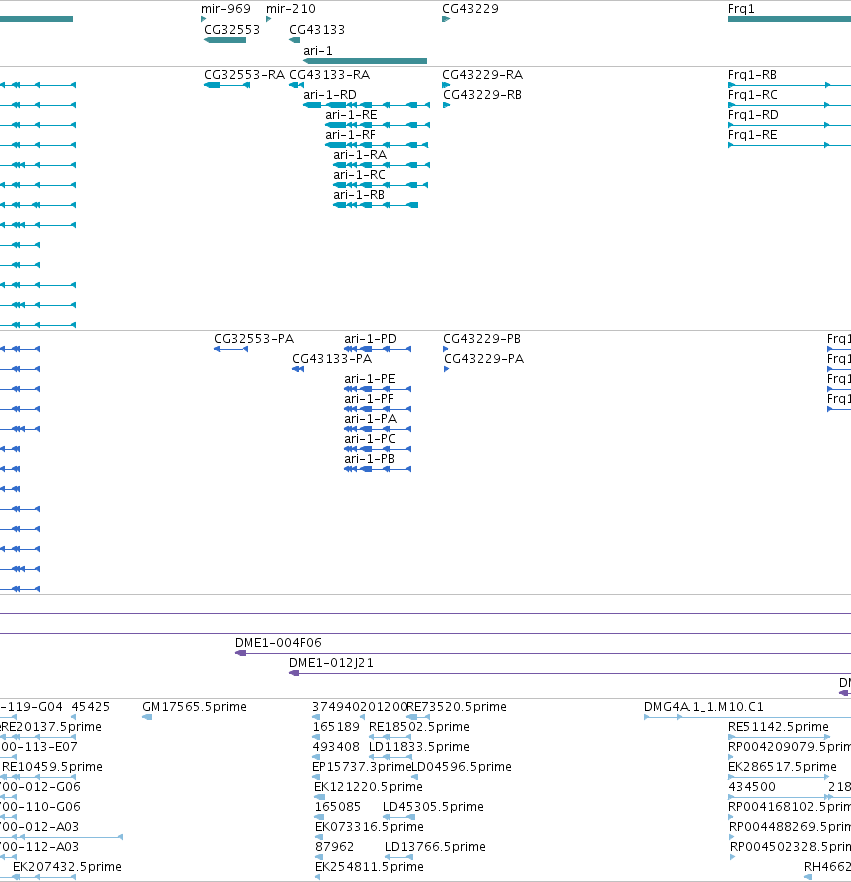The height and width of the screenshot is (882, 851).
Task: Open the EK207432.5prime EST label
Action: (67, 867)
